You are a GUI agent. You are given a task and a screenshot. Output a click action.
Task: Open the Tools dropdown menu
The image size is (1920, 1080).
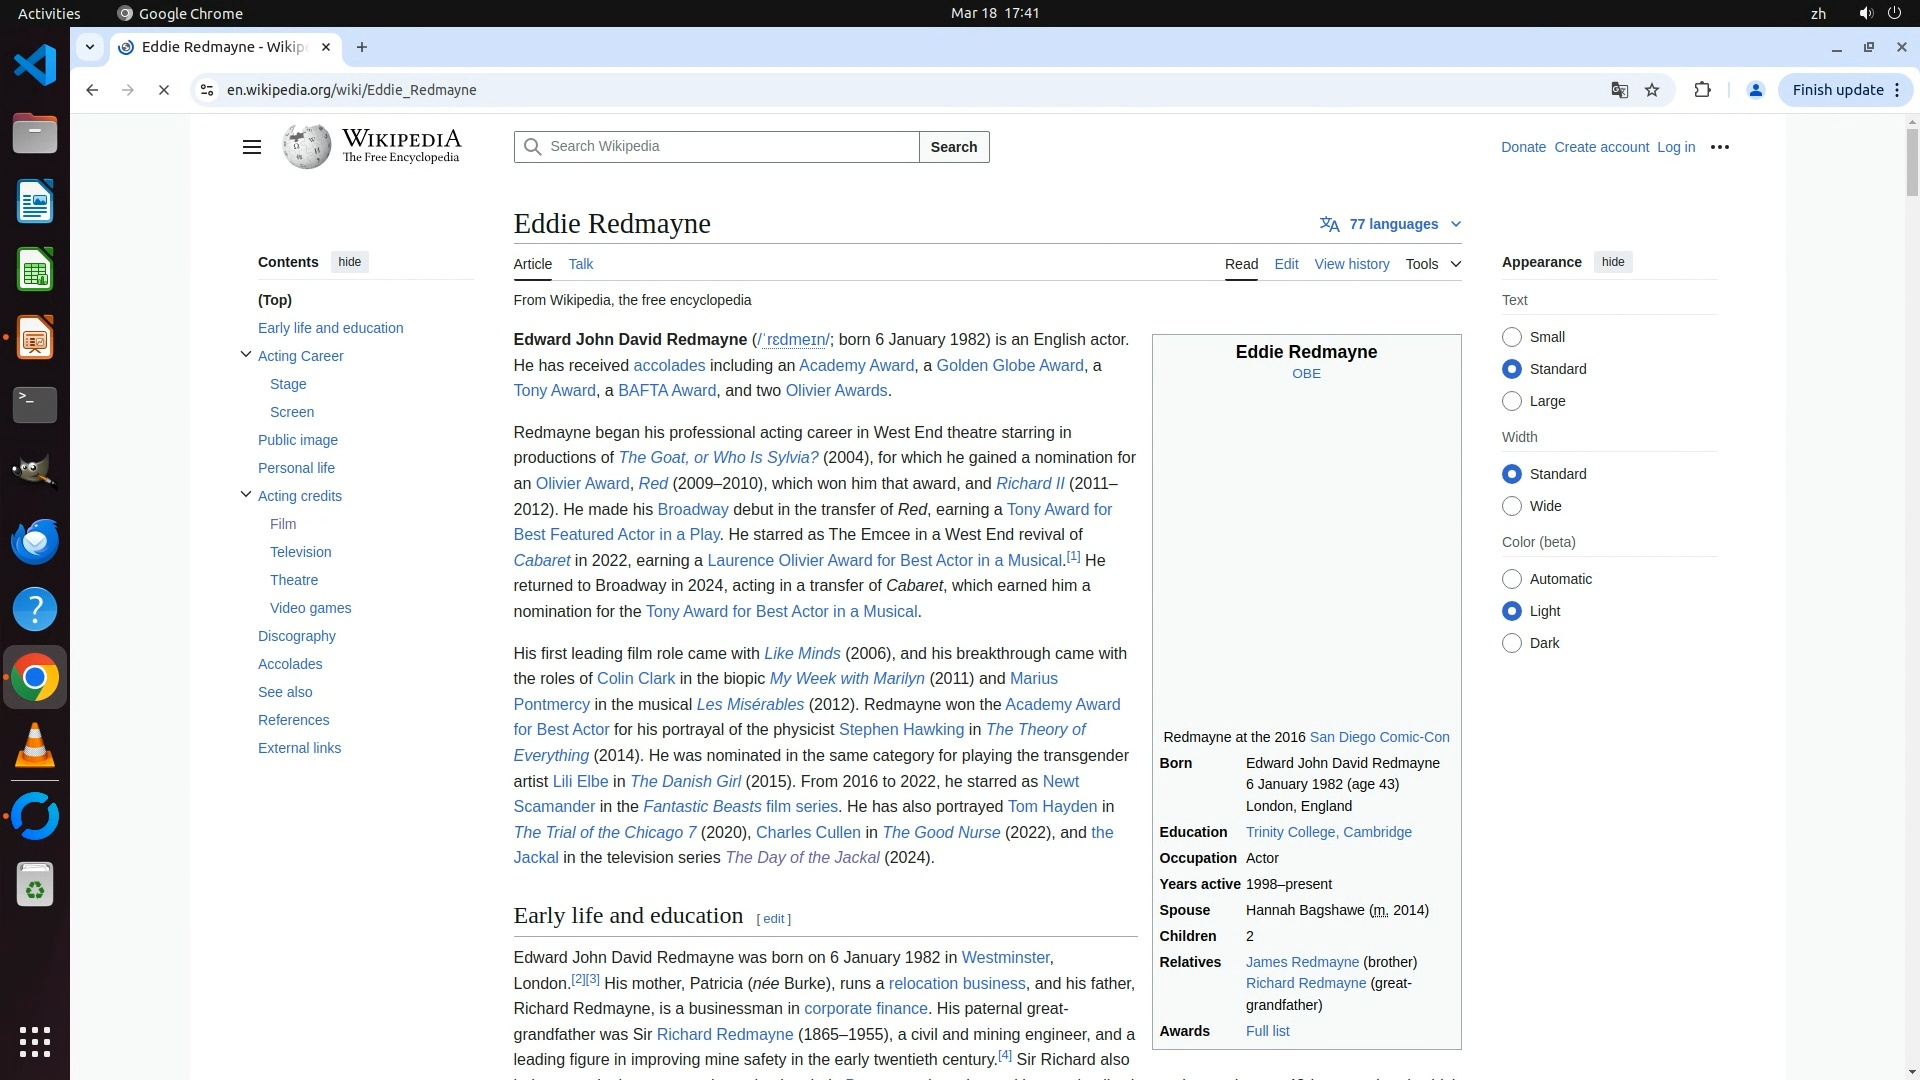coord(1432,264)
